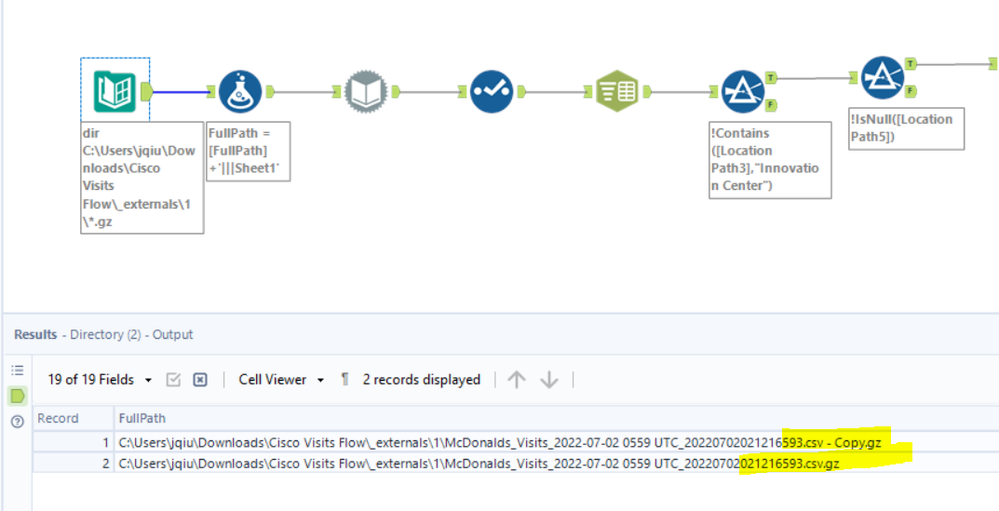999x511 pixels.
Task: Click the !IsNull Location Path5 annotation
Action: 906,129
